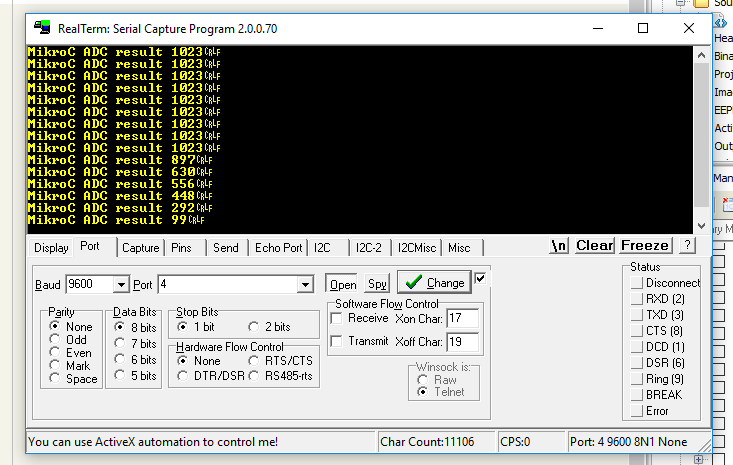Click the question mark help button
The image size is (733, 465).
pyautogui.click(x=687, y=245)
